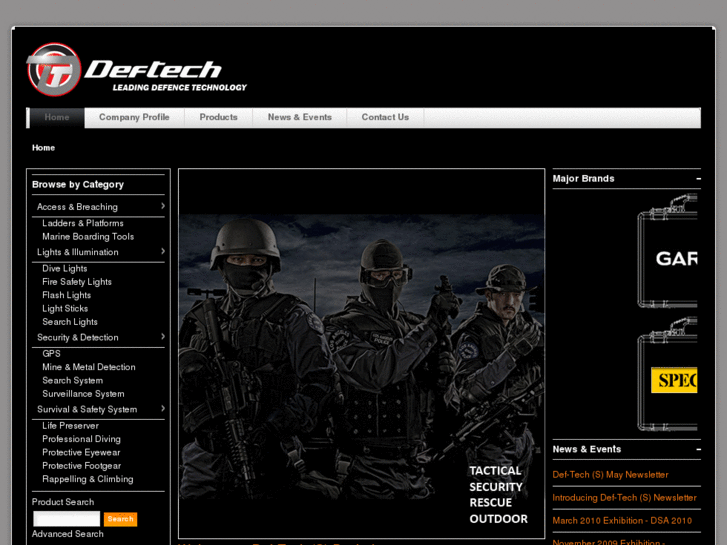Read Def-Tech (S) May Newsletter
Viewport: 727px width, 545px height.
(x=610, y=475)
